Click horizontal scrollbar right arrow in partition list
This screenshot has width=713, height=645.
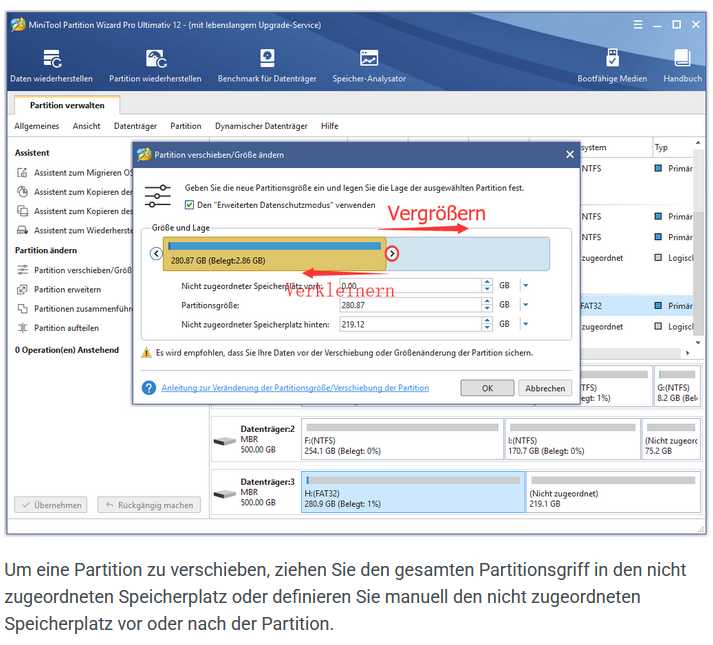[687, 353]
